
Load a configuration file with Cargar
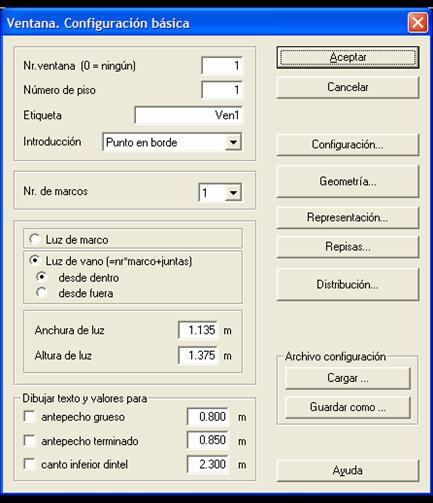(347, 378)
